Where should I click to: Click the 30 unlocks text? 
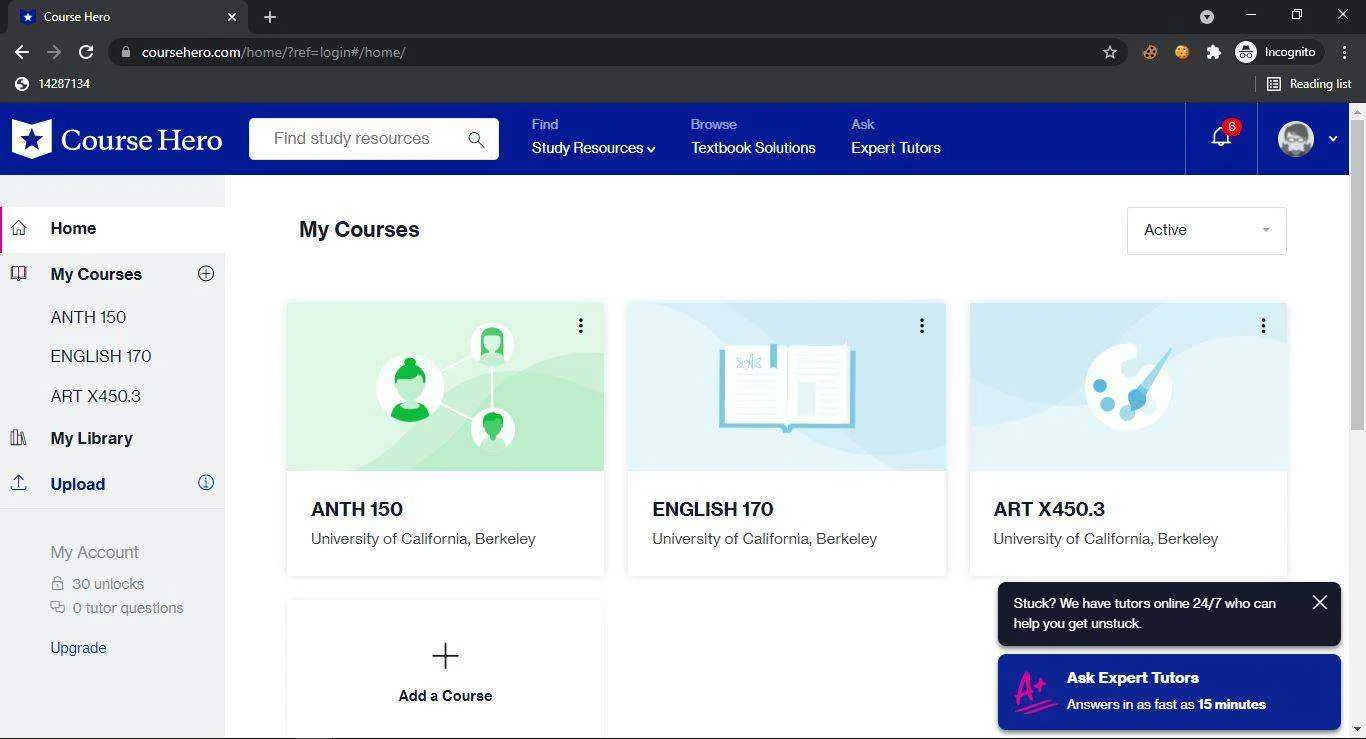[x=108, y=584]
